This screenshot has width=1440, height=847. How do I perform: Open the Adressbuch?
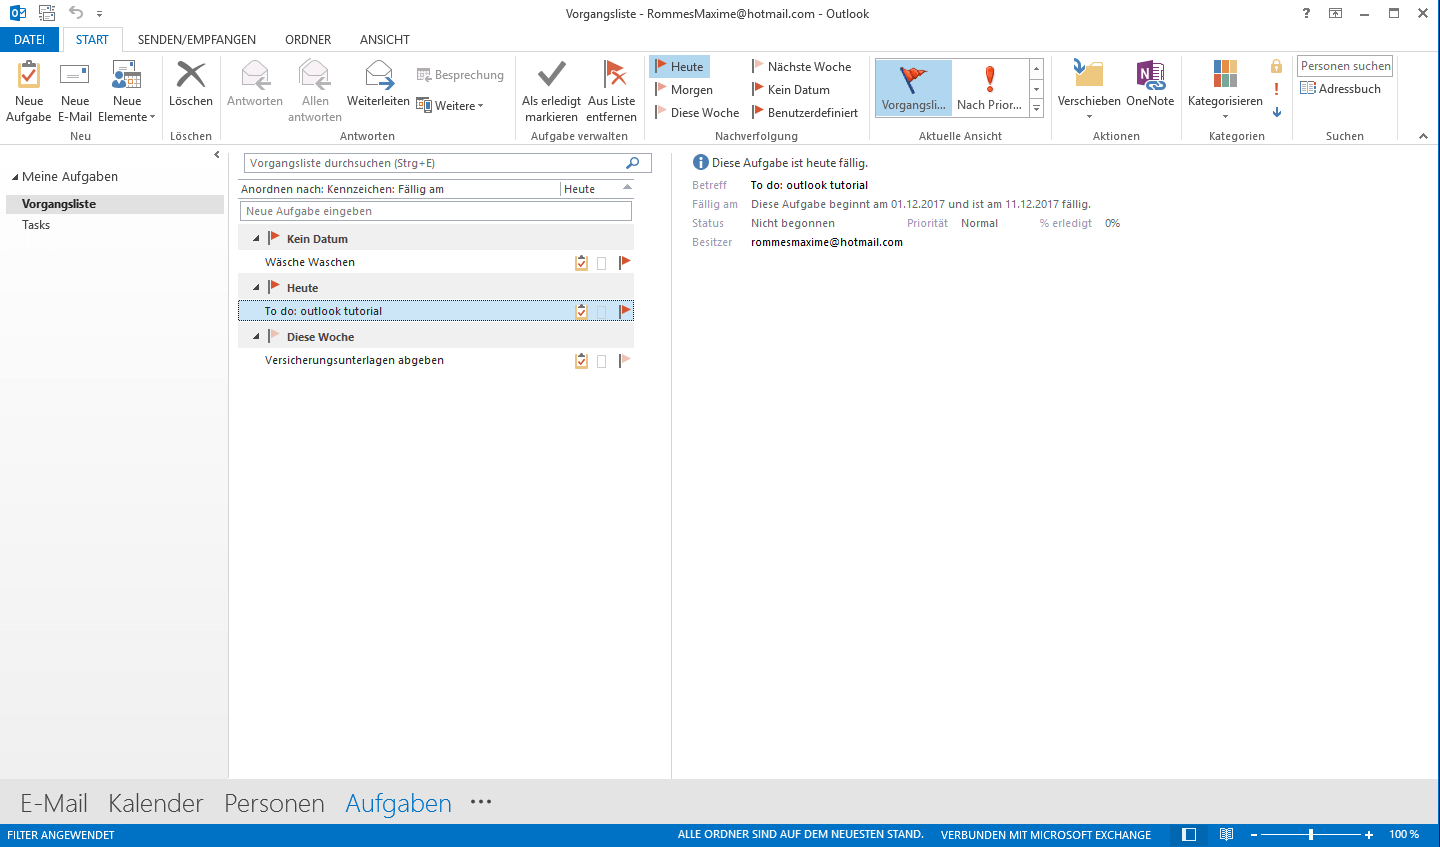pos(1340,88)
